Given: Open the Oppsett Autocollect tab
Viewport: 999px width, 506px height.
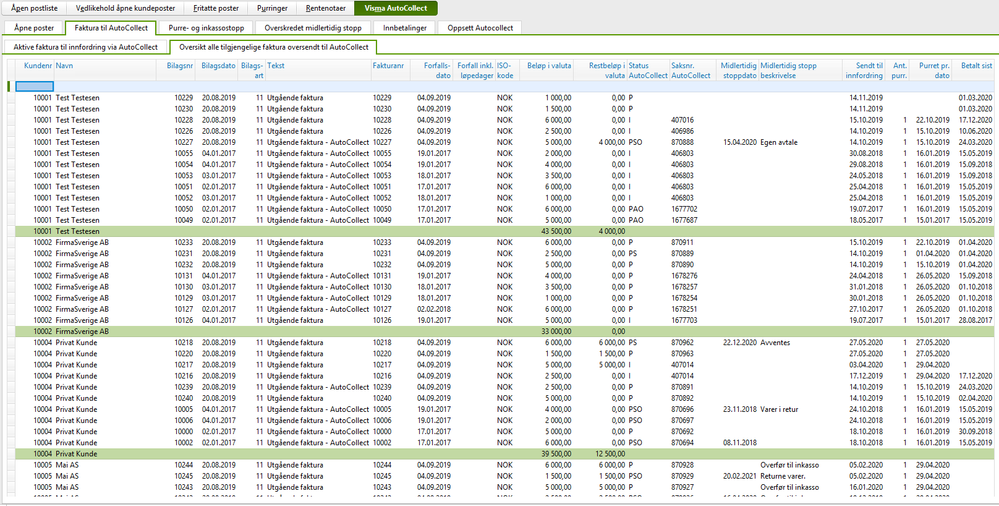Looking at the screenshot, I should tap(480, 28).
